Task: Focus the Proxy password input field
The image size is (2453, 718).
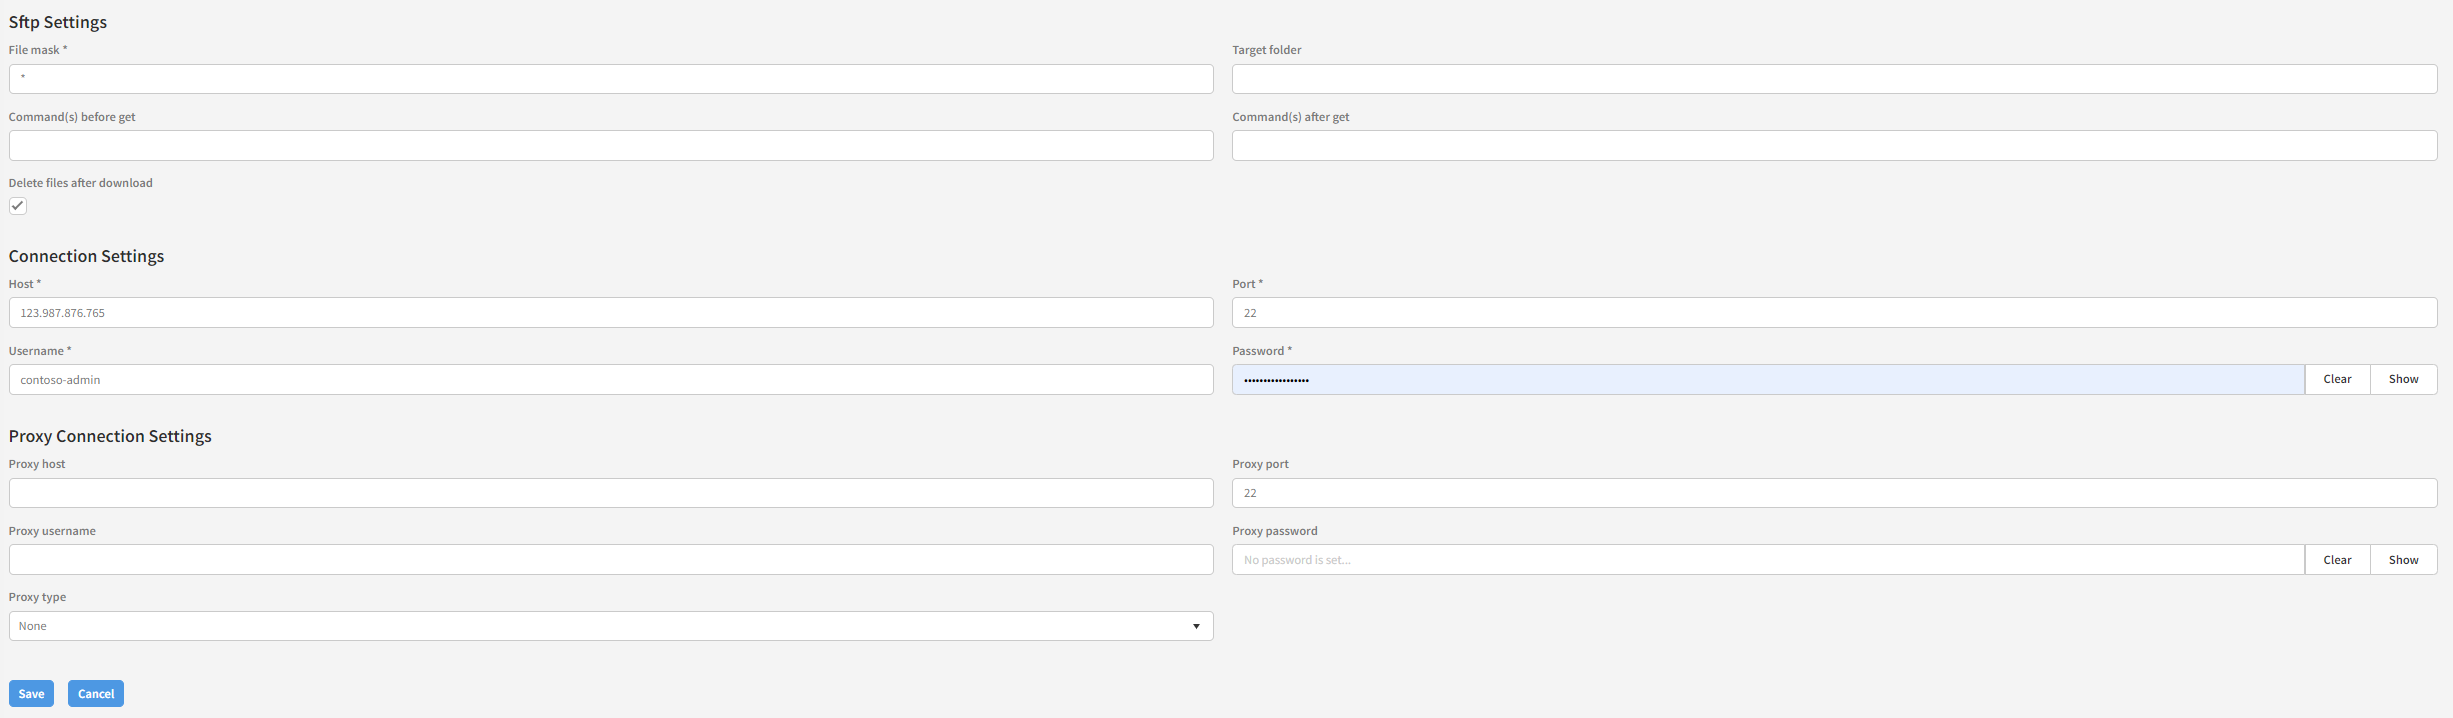Action: coord(1767,560)
